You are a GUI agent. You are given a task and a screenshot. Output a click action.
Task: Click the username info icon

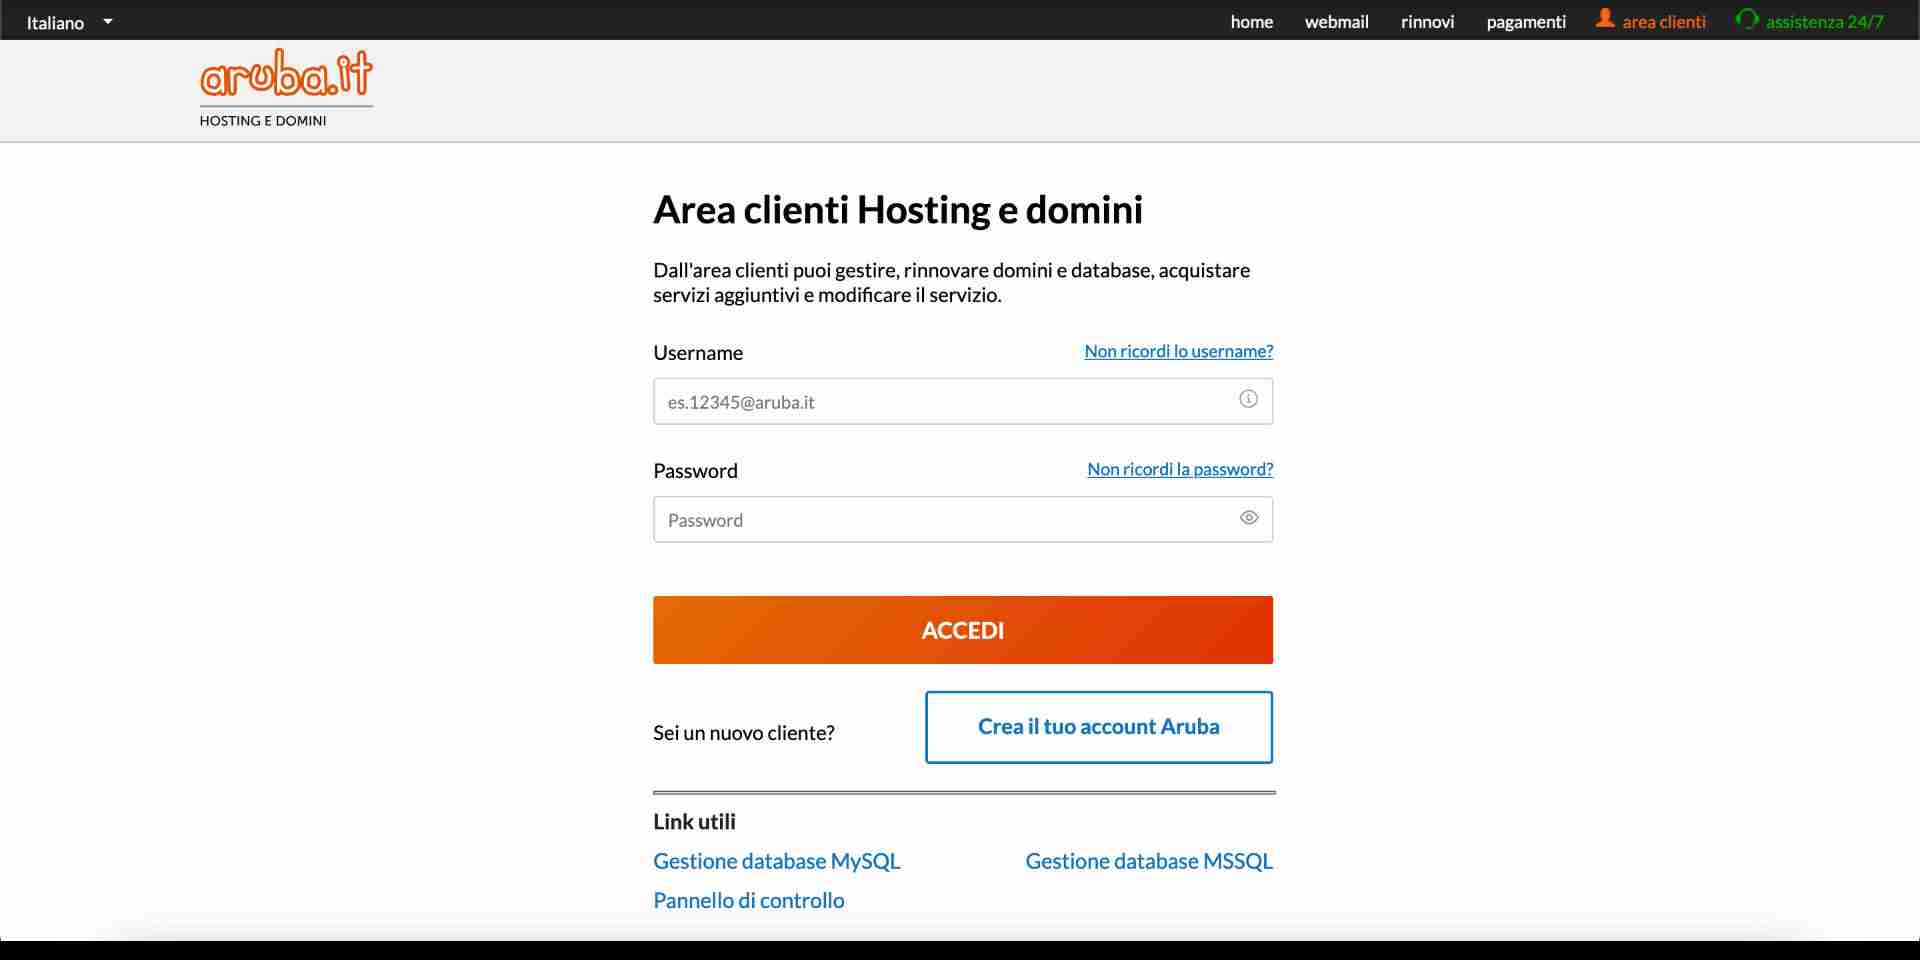[1248, 399]
